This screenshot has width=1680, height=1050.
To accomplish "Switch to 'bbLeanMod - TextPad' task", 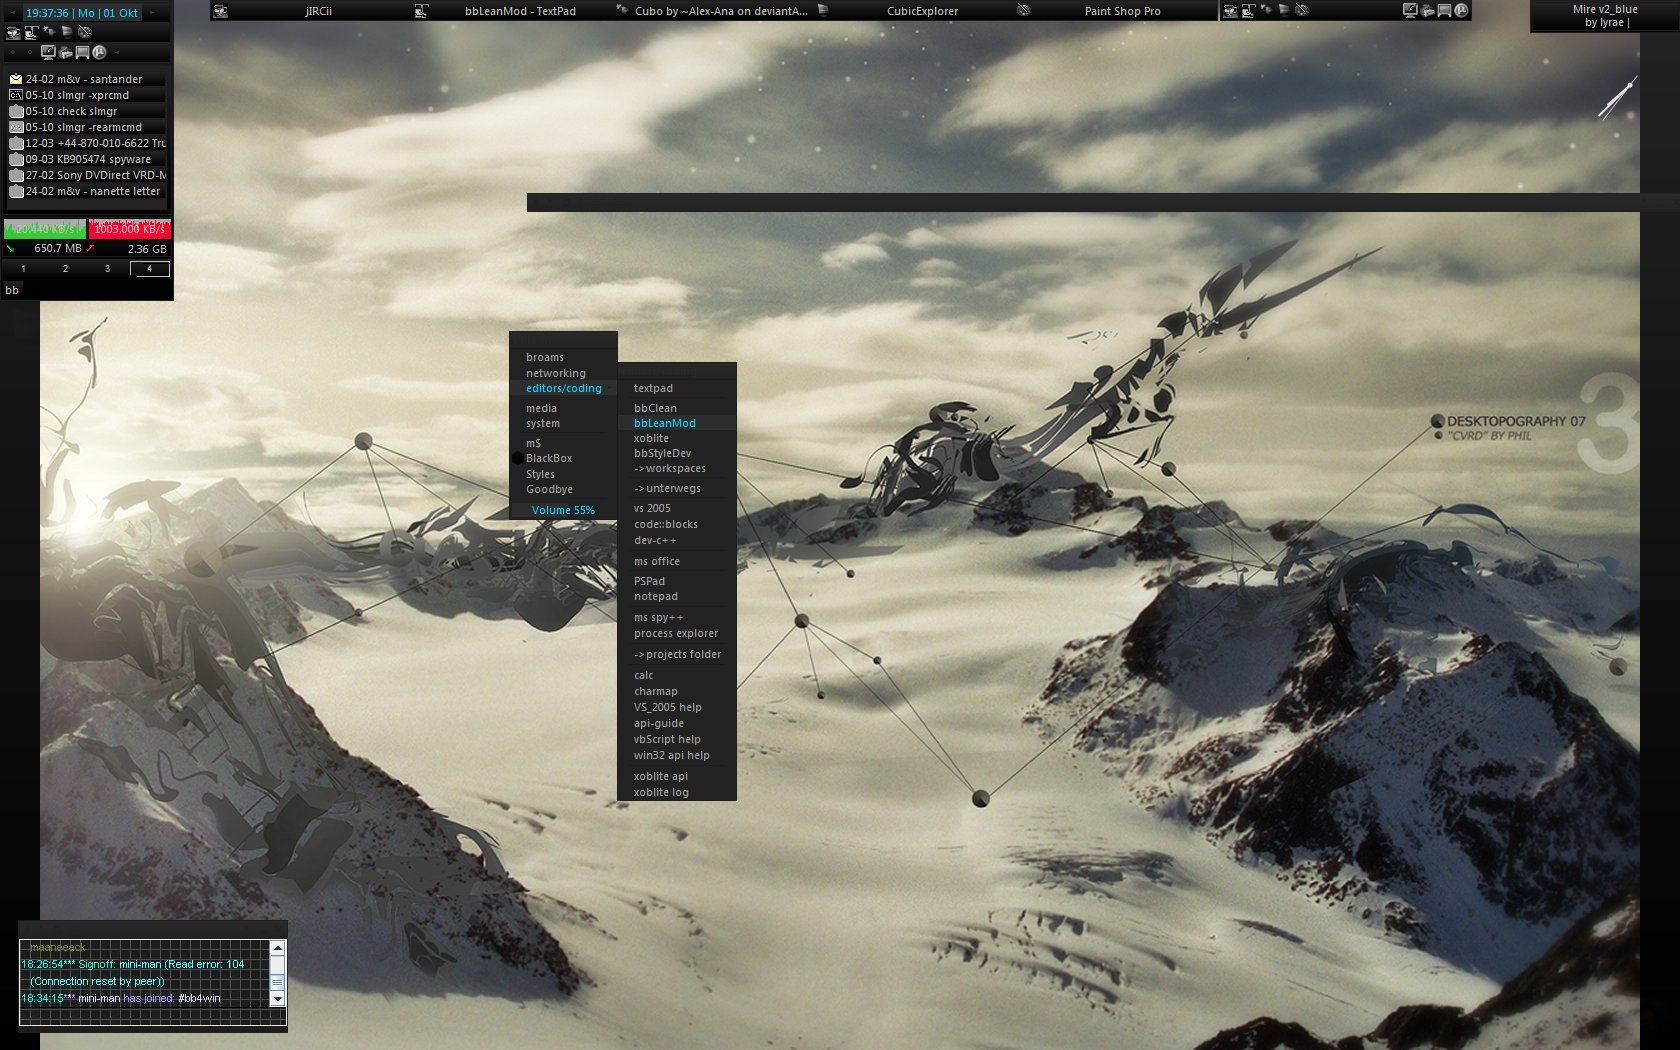I will tap(511, 11).
